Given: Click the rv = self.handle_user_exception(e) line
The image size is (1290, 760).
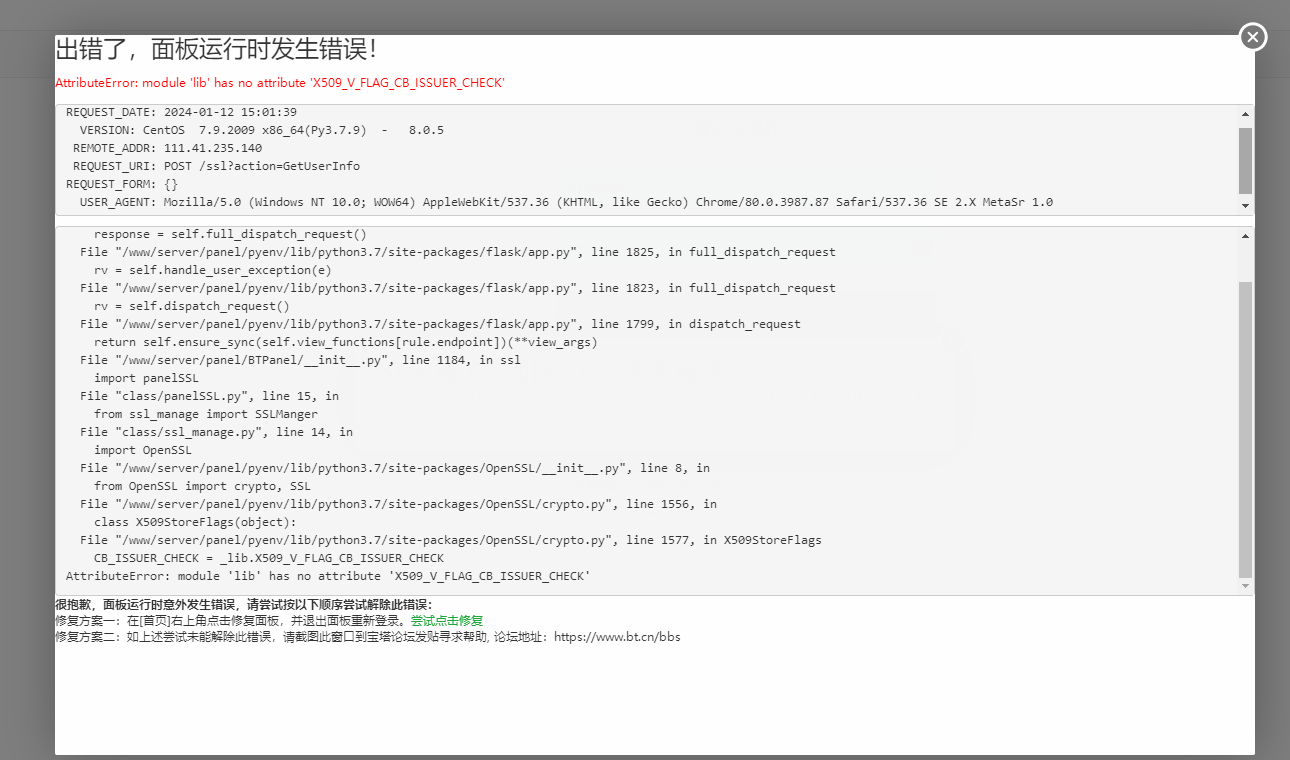Looking at the screenshot, I should click(213, 270).
